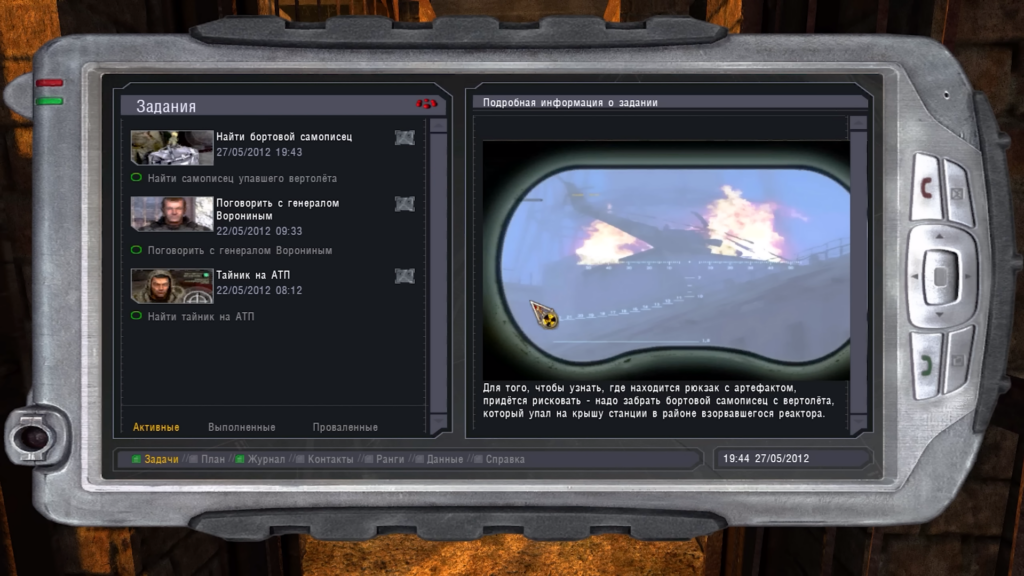Click task details scrollbar up arrow

[x=858, y=123]
